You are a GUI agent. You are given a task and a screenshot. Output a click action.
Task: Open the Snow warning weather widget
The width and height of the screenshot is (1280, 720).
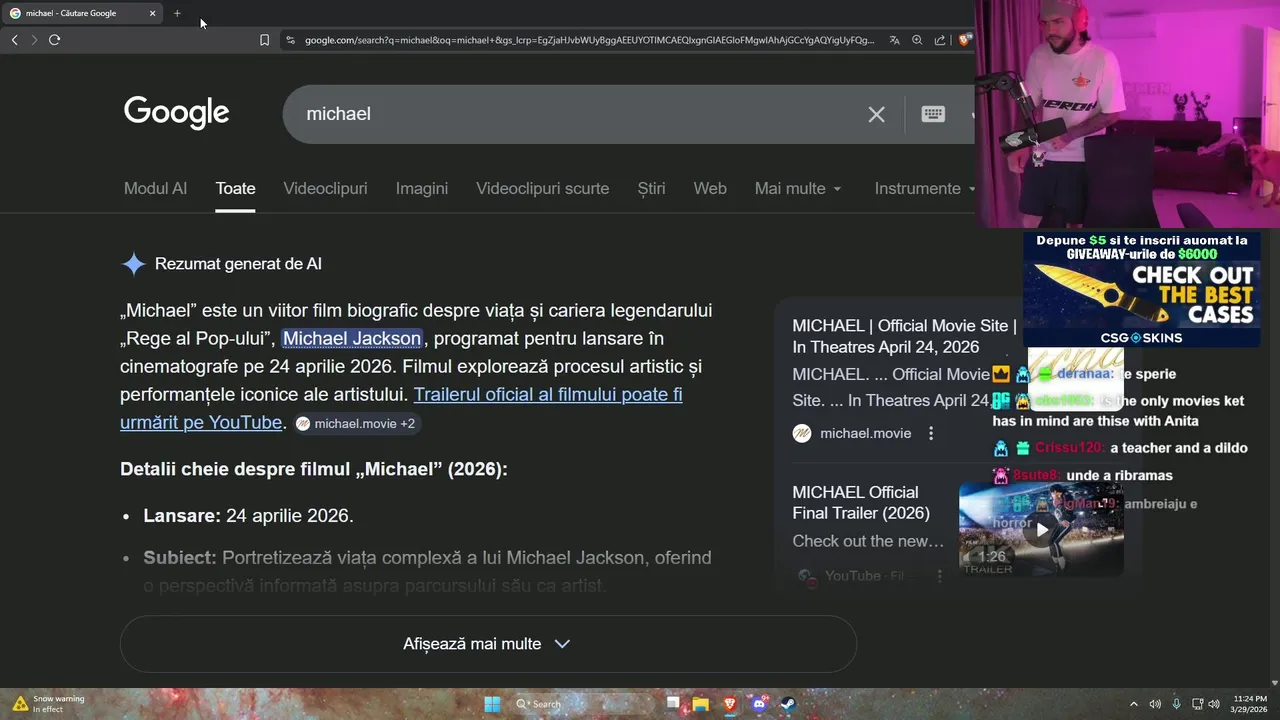48,704
